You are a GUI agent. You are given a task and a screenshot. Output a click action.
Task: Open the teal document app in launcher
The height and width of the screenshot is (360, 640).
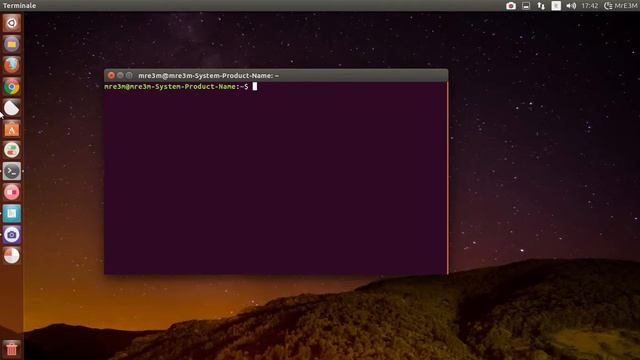pyautogui.click(x=11, y=213)
